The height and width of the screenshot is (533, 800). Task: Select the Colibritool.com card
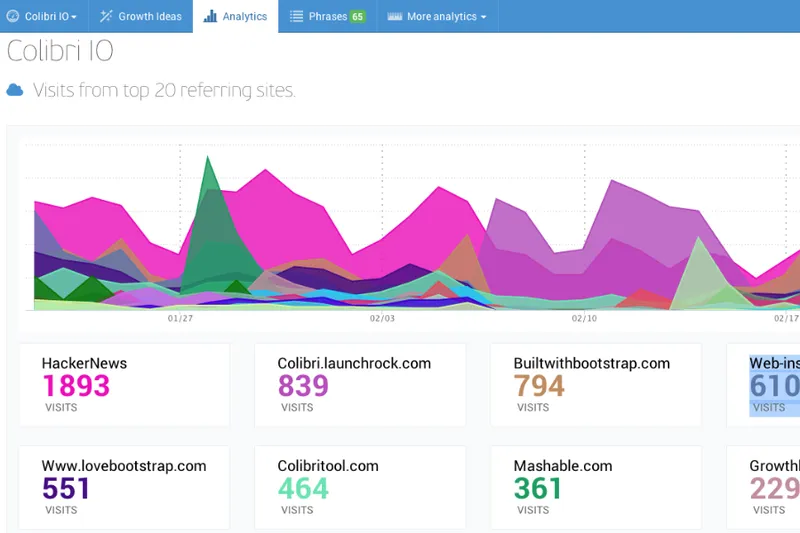pyautogui.click(x=360, y=487)
